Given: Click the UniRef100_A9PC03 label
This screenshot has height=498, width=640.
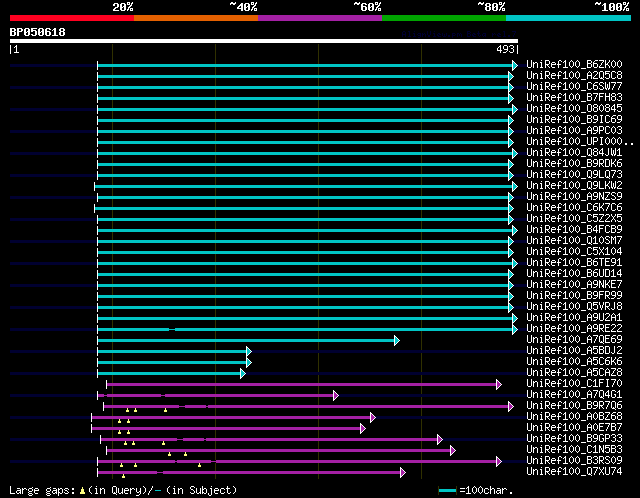Looking at the screenshot, I should click(x=574, y=131).
